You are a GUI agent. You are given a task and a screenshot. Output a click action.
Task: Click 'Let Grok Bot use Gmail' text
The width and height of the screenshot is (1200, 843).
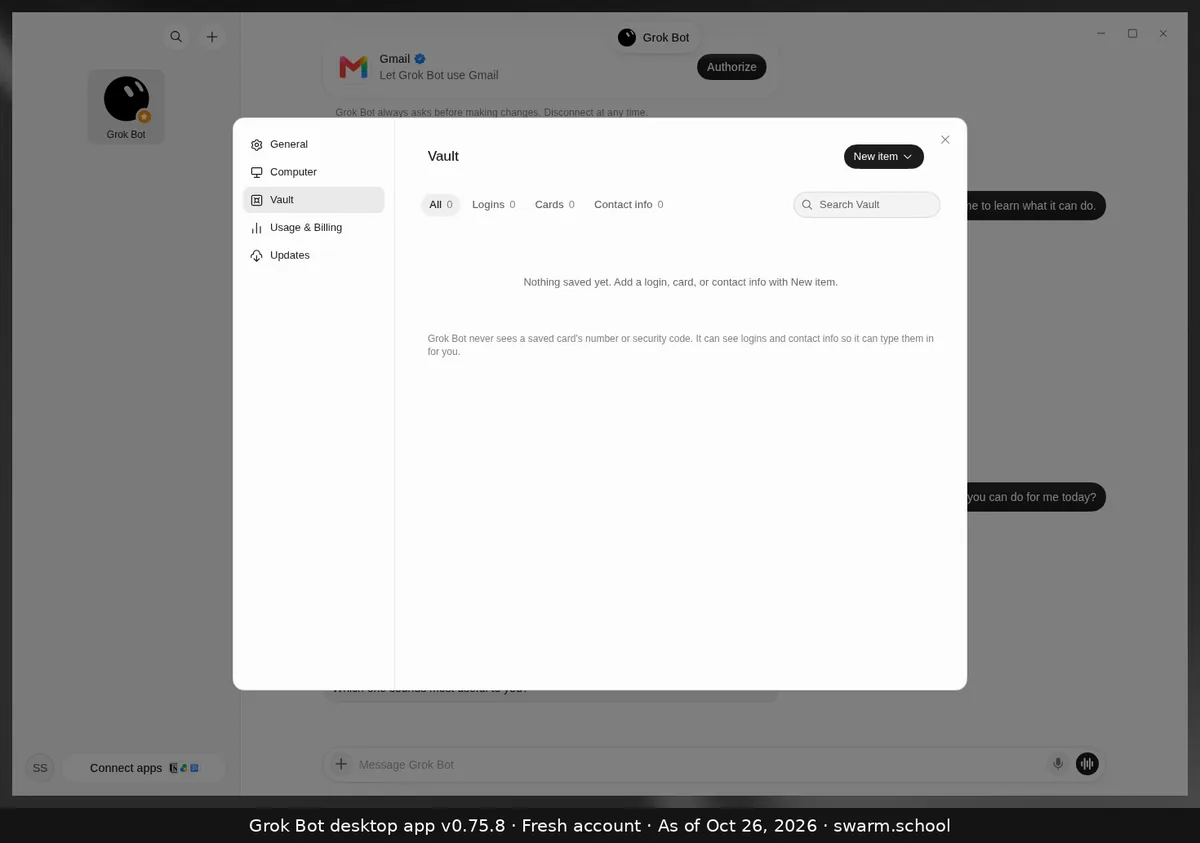point(439,75)
